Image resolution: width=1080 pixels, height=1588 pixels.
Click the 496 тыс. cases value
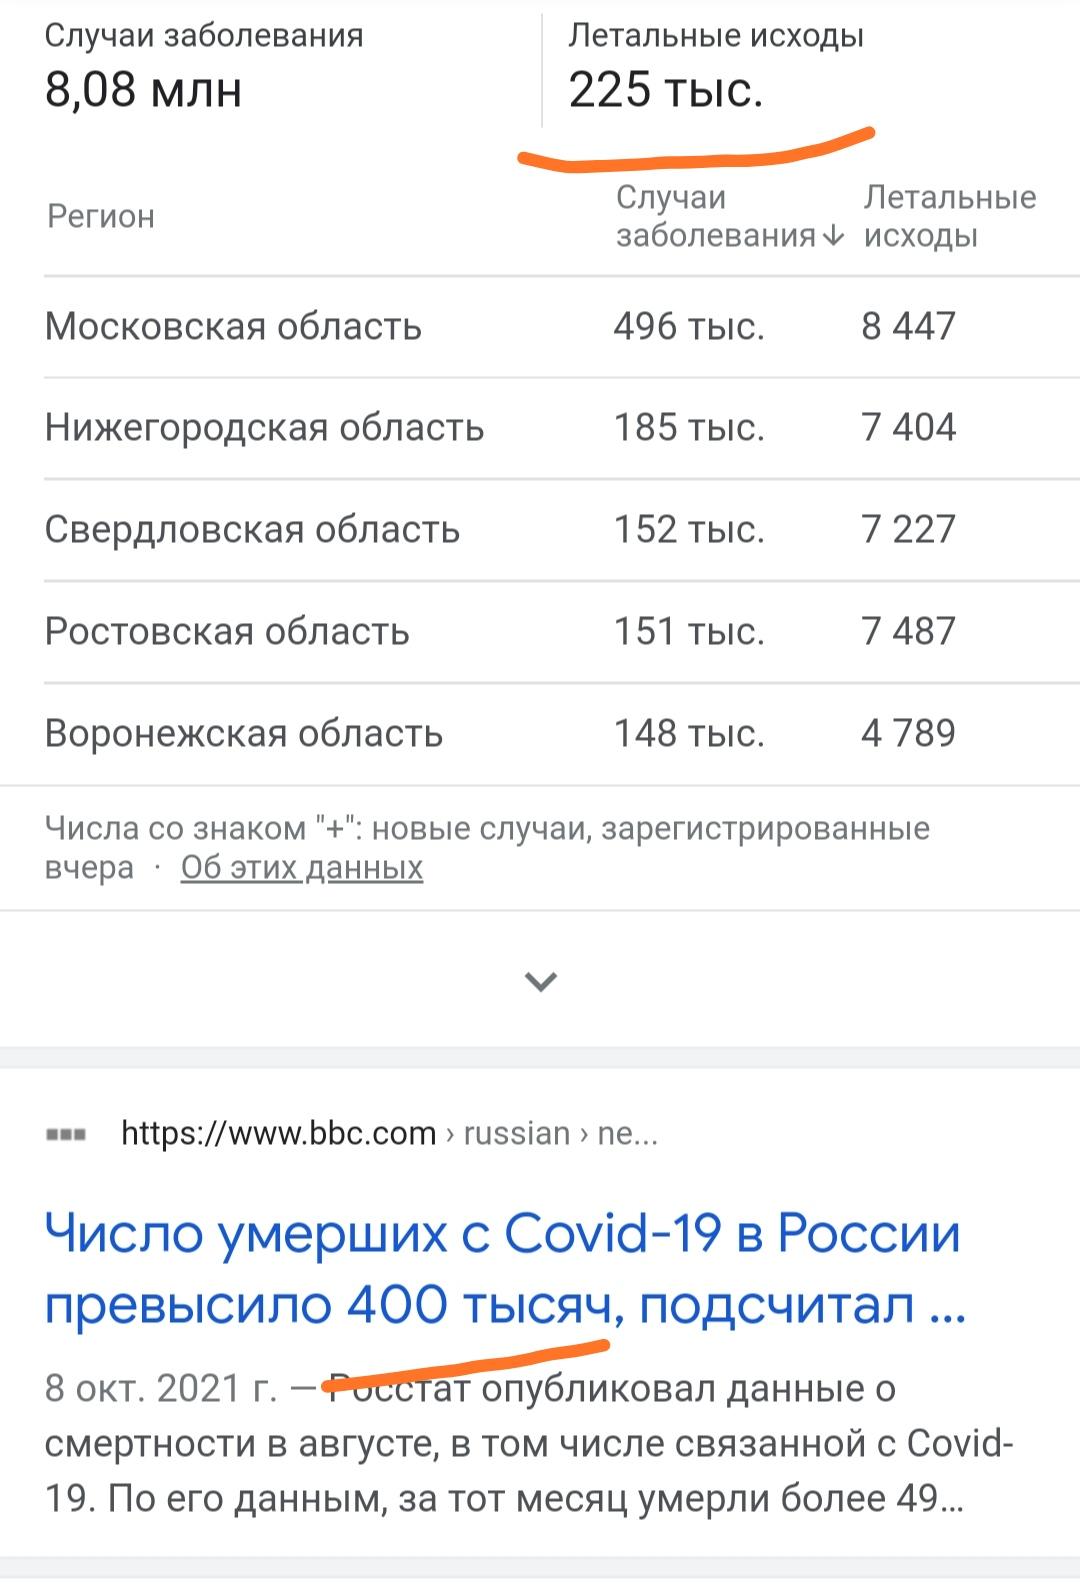click(689, 326)
